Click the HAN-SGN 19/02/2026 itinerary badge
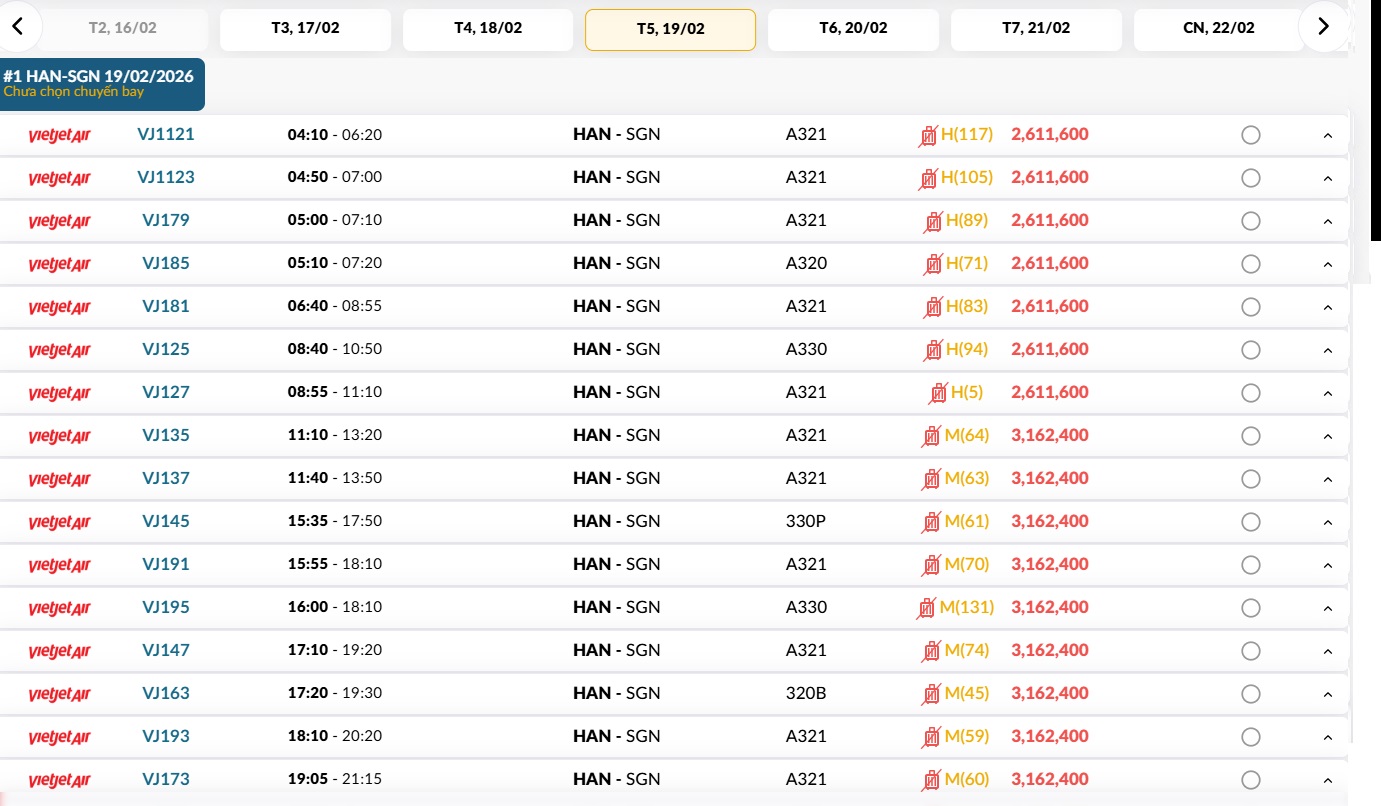 102,84
